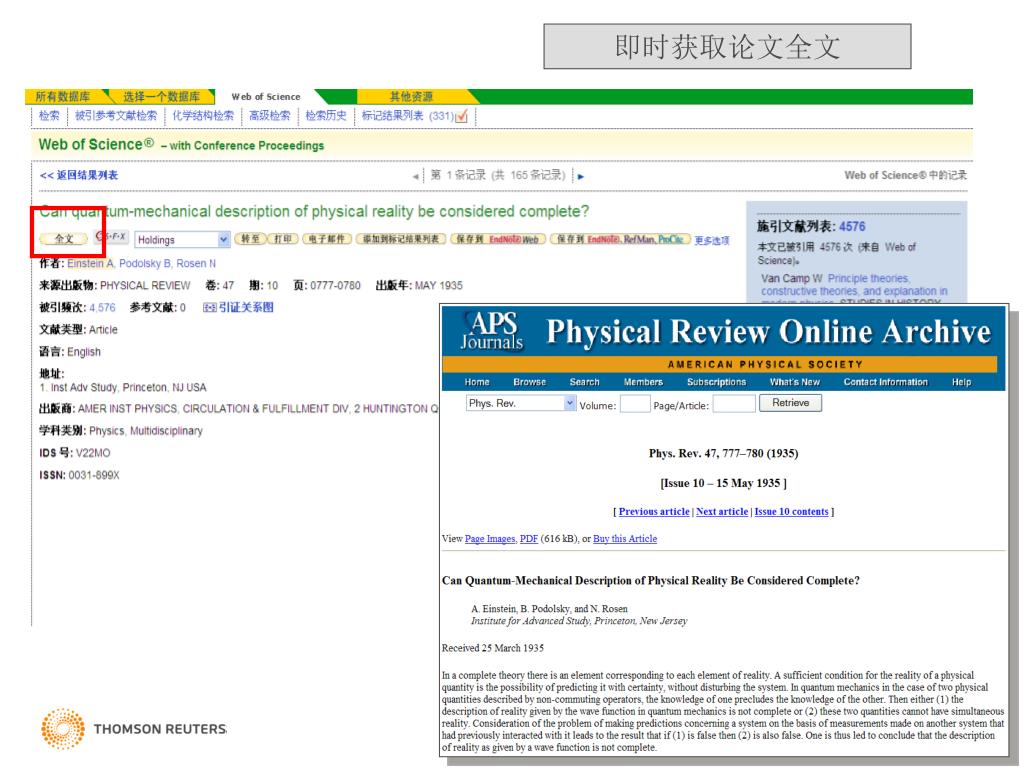Screen dimensions: 1024x768
Task: Open 被引参考文献检索 link
Action: click(116, 116)
